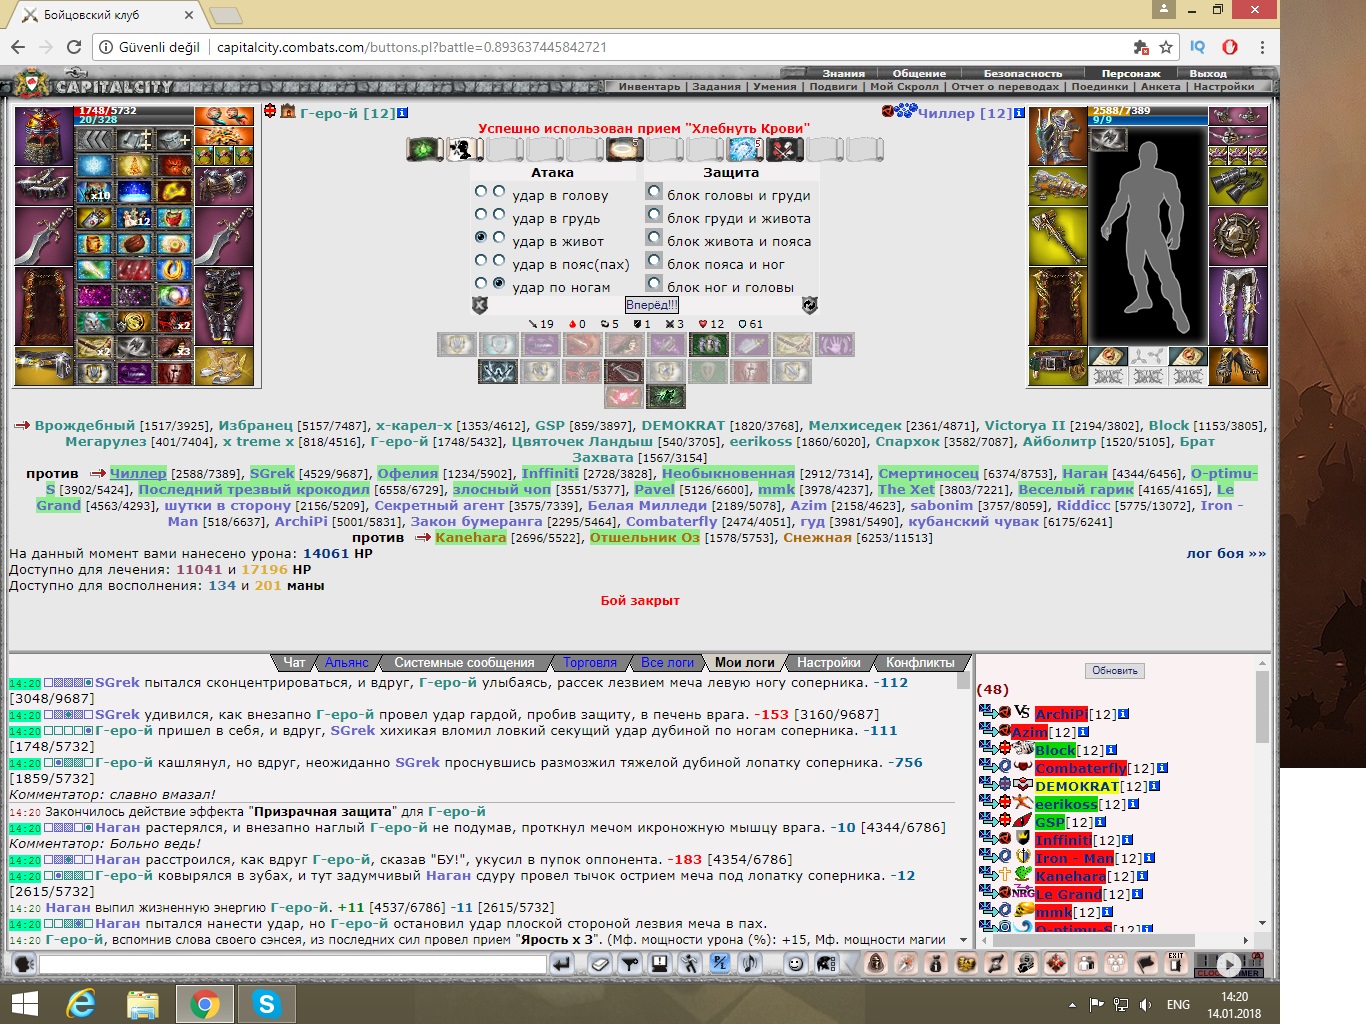1366x1024 pixels.
Task: Click the refresh arrows icon beside Вперёд
Action: coord(810,305)
